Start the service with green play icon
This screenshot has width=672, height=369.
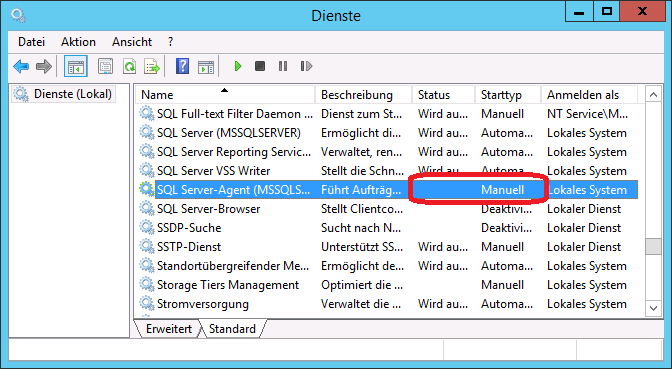[238, 66]
